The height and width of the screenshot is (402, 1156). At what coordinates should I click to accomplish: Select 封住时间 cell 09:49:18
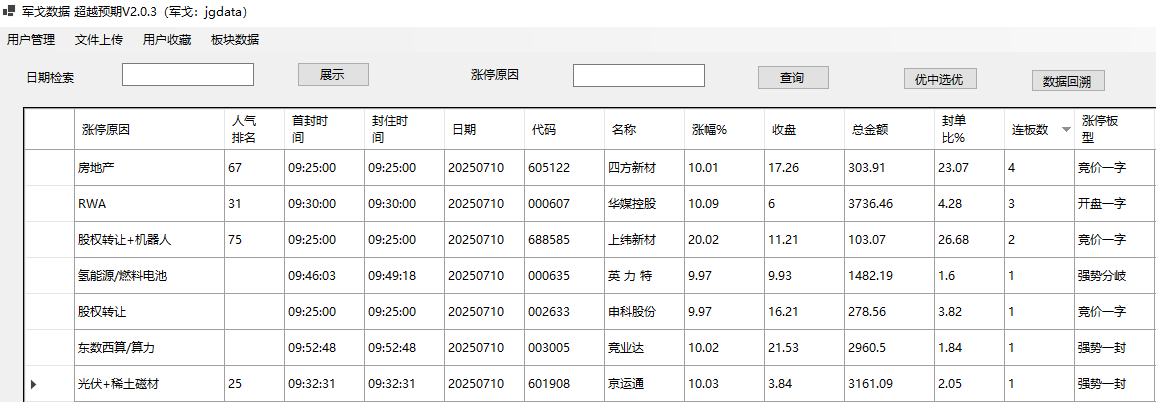pyautogui.click(x=404, y=276)
